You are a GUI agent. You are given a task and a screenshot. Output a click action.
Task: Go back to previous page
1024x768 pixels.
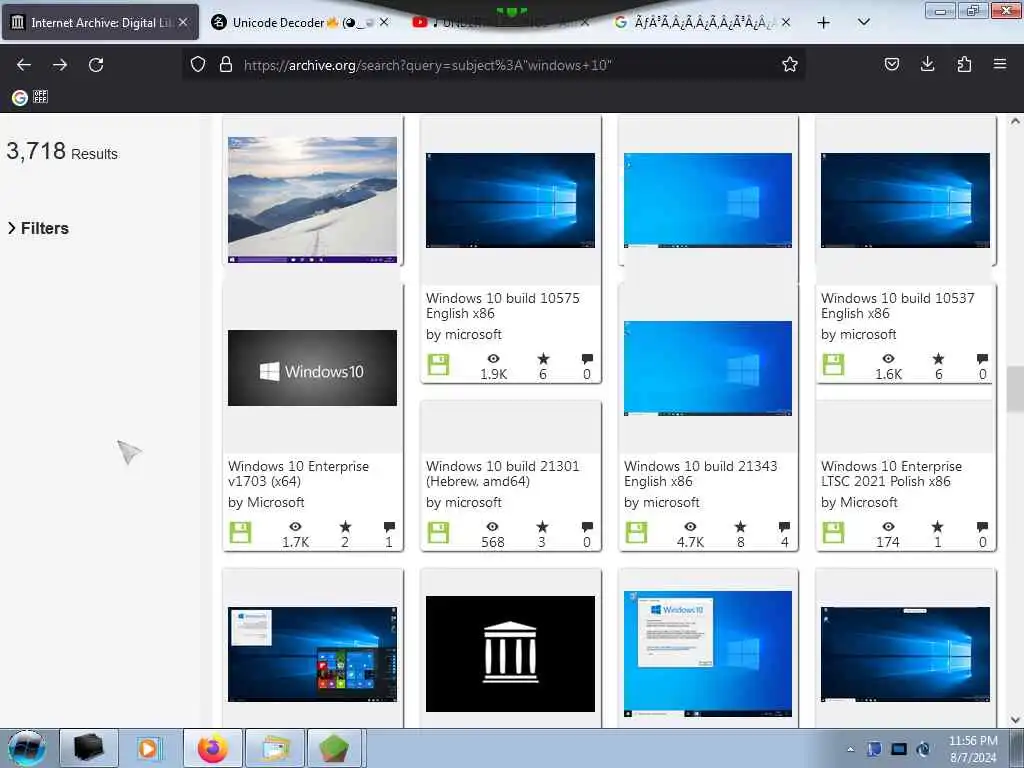click(24, 65)
